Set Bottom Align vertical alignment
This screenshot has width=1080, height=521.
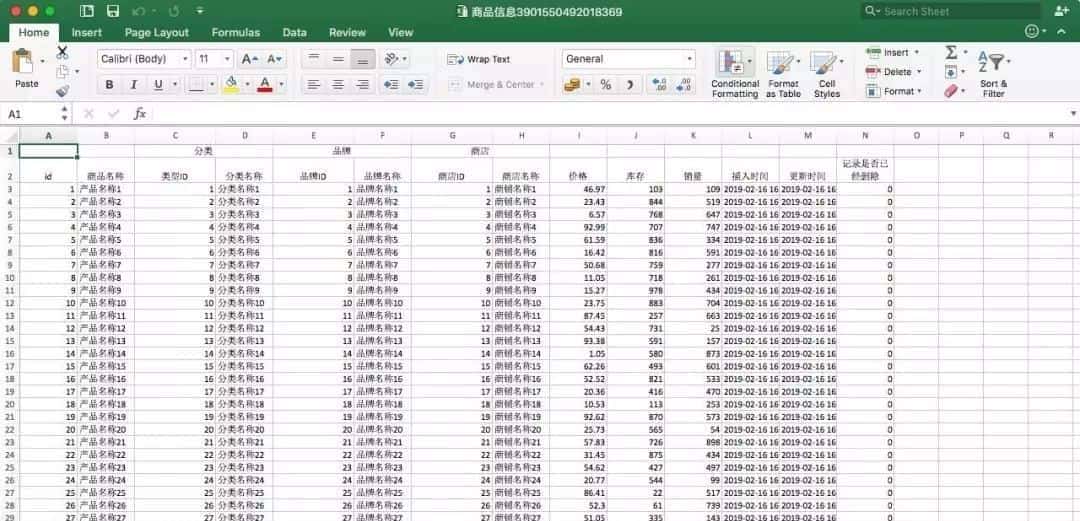click(362, 59)
